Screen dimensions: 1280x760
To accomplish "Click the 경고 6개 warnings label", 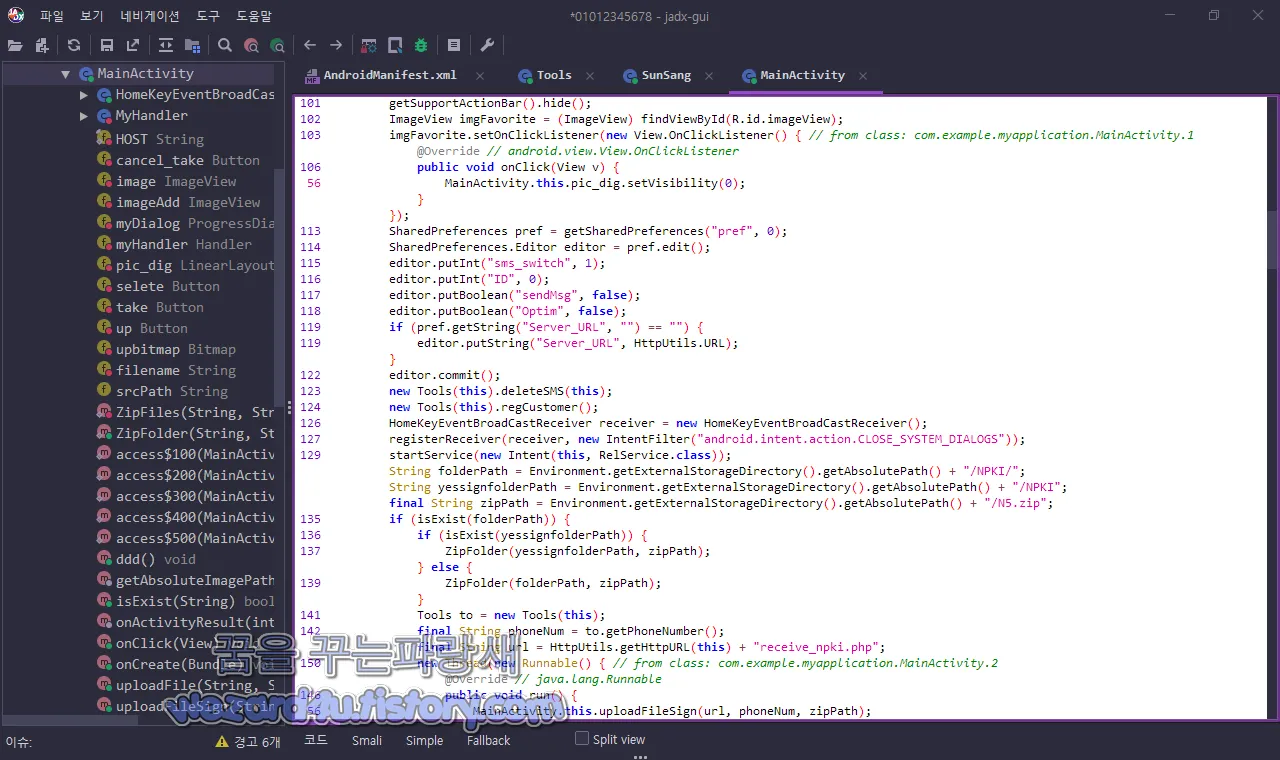I will [x=257, y=742].
